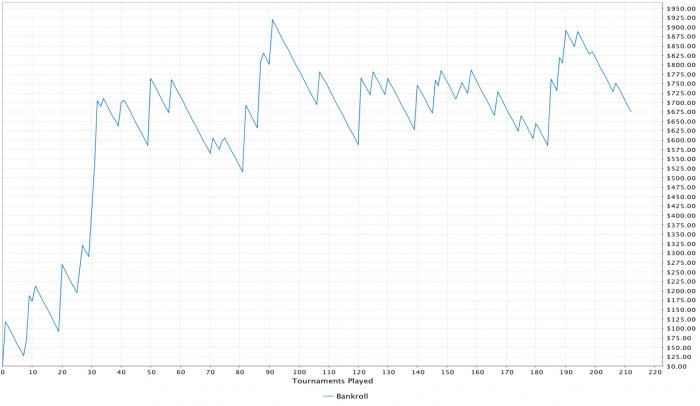The image size is (700, 406).
Task: Click the $500.00 y-axis label
Action: click(x=681, y=178)
